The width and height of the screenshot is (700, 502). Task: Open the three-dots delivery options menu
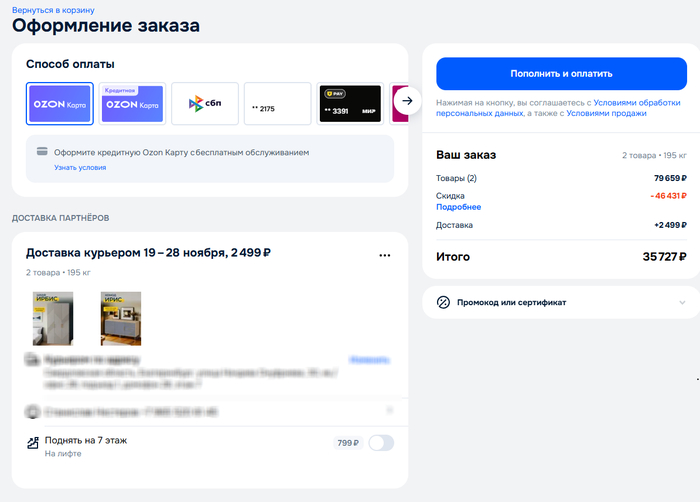click(385, 255)
